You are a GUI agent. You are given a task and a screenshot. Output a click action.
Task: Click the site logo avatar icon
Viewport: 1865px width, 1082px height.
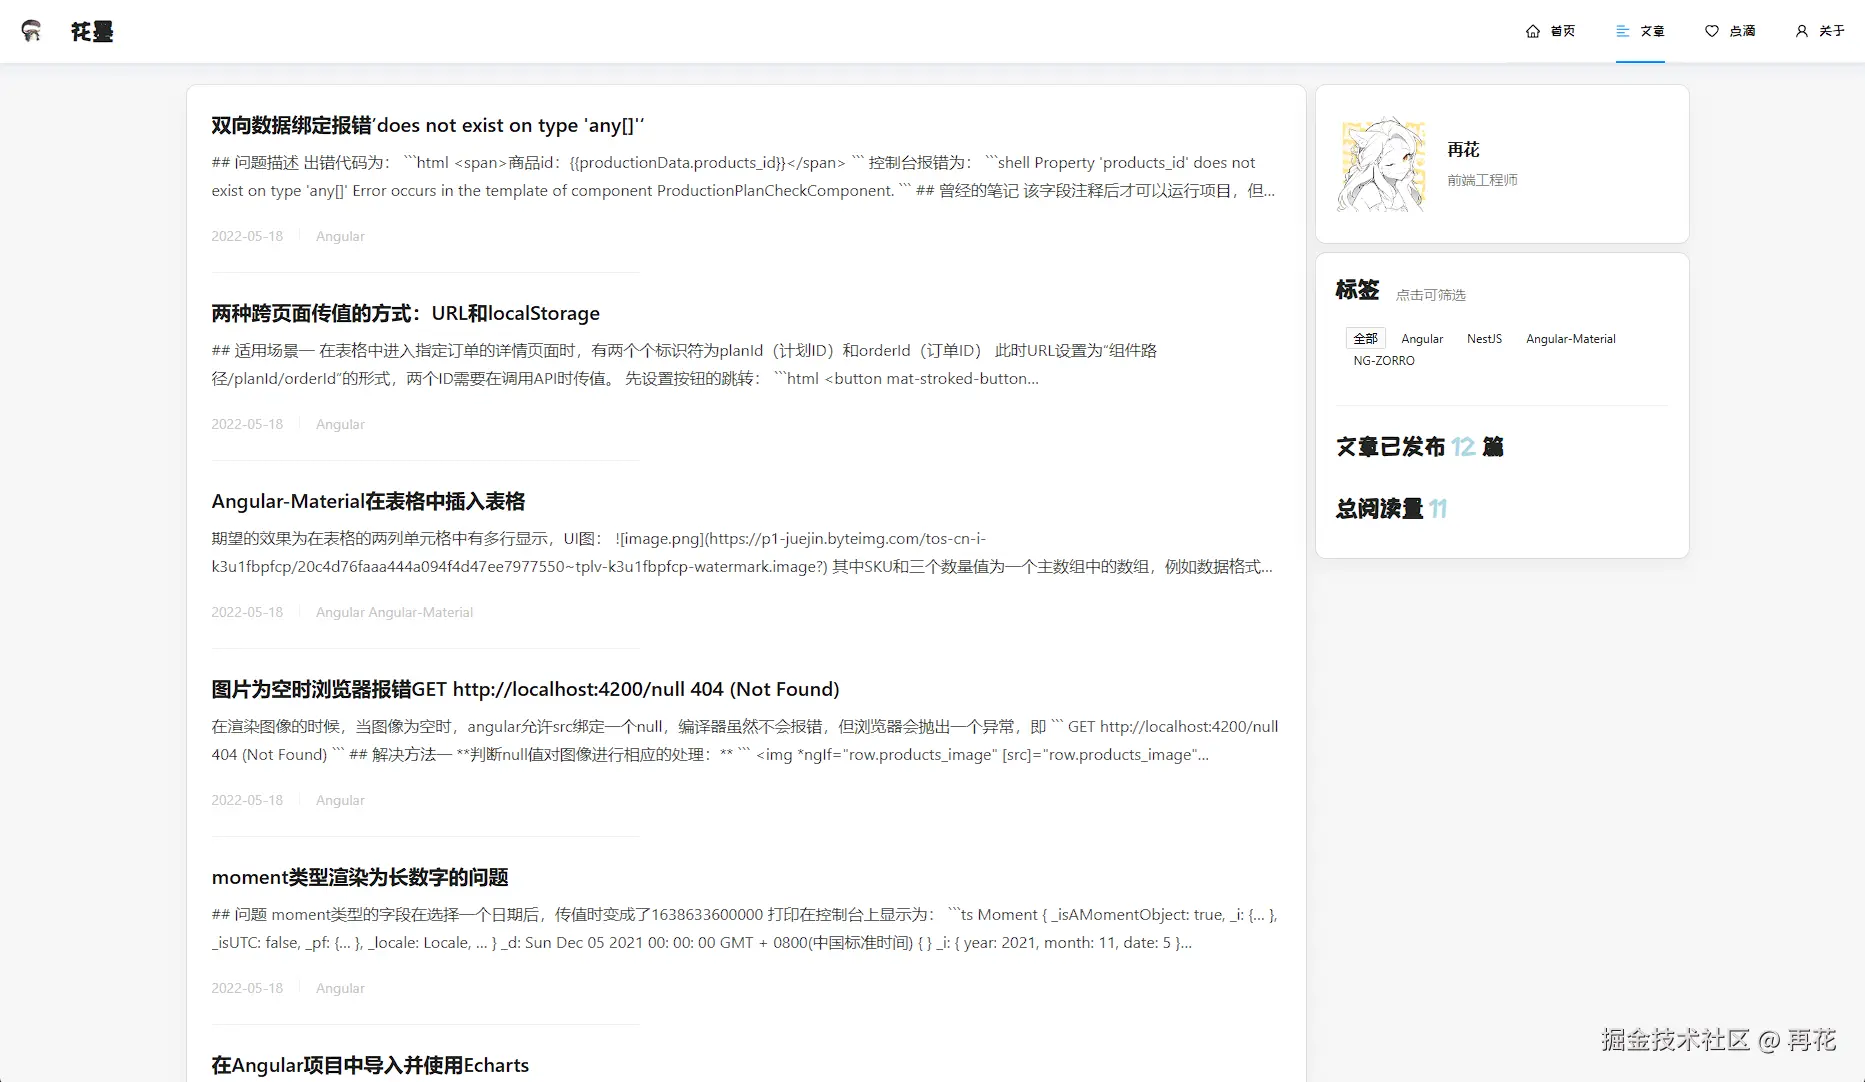coord(32,31)
